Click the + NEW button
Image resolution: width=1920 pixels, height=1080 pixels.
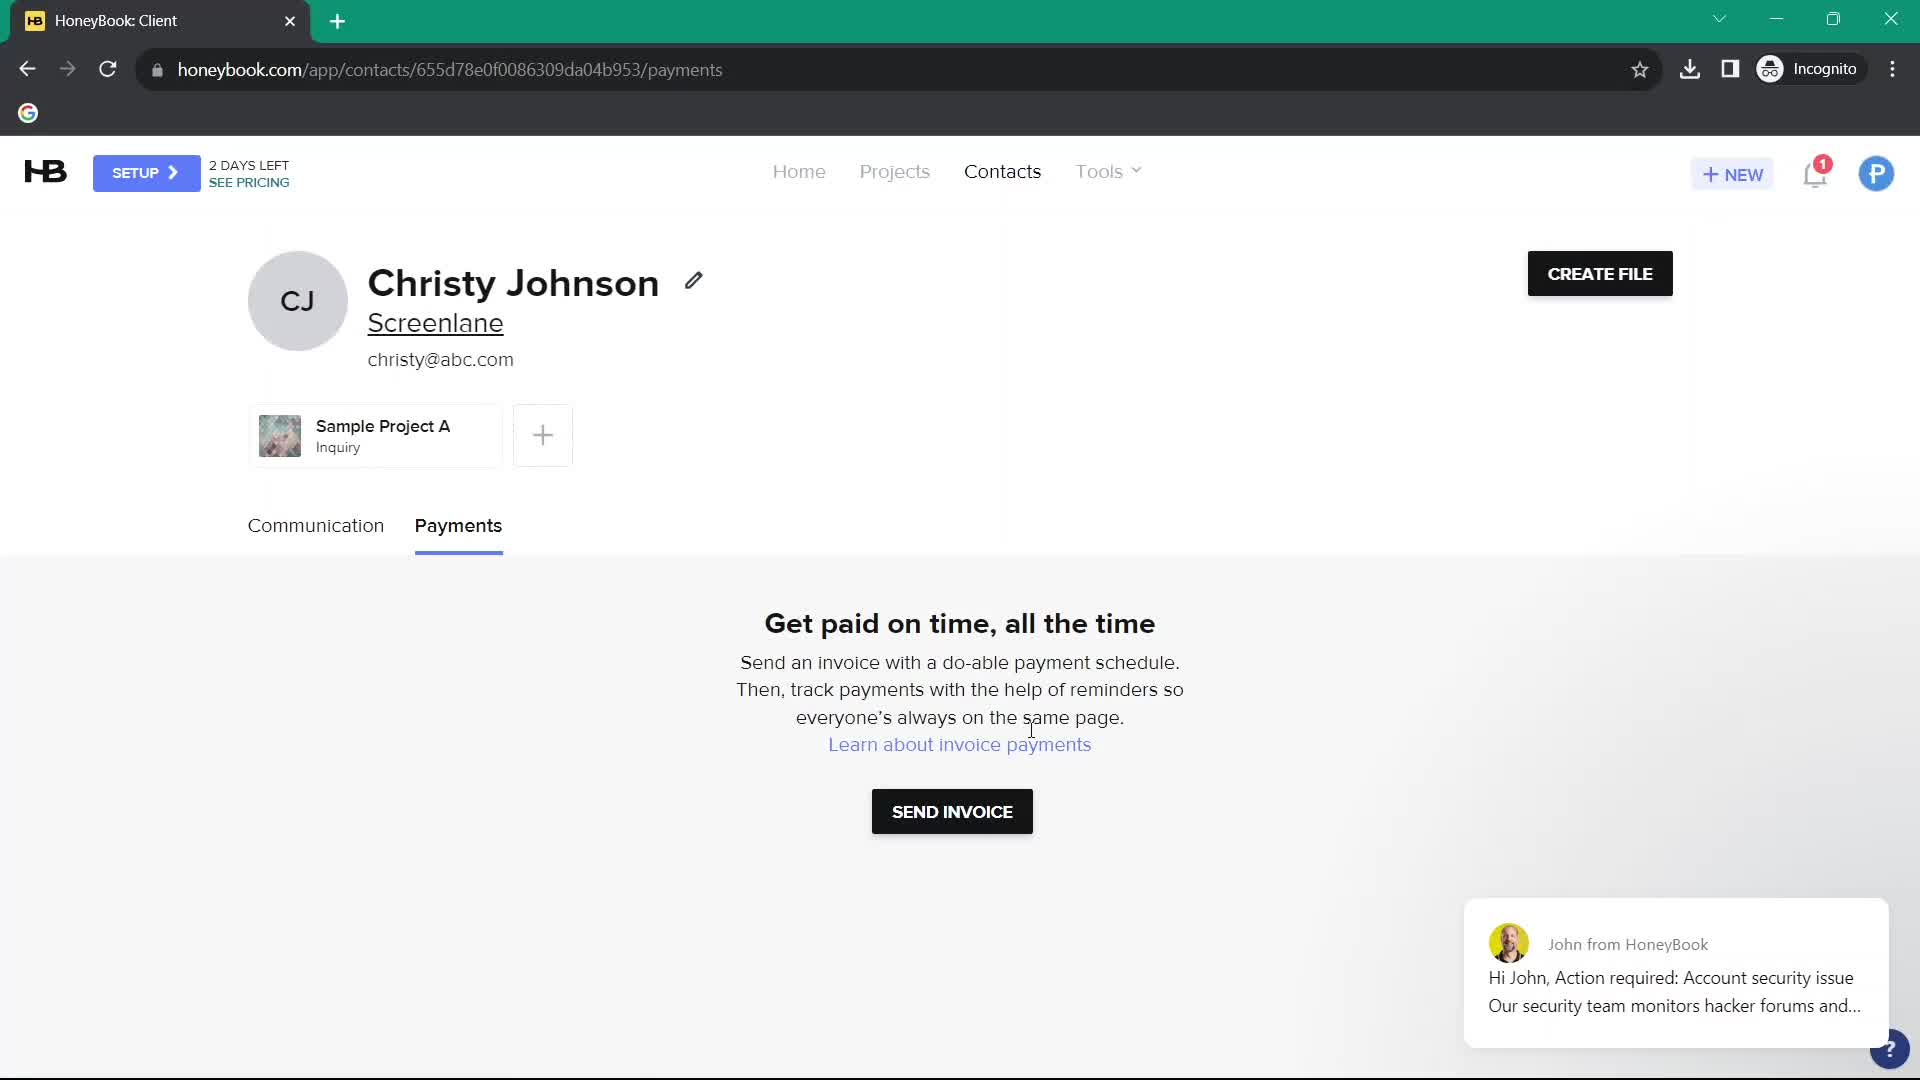1732,174
